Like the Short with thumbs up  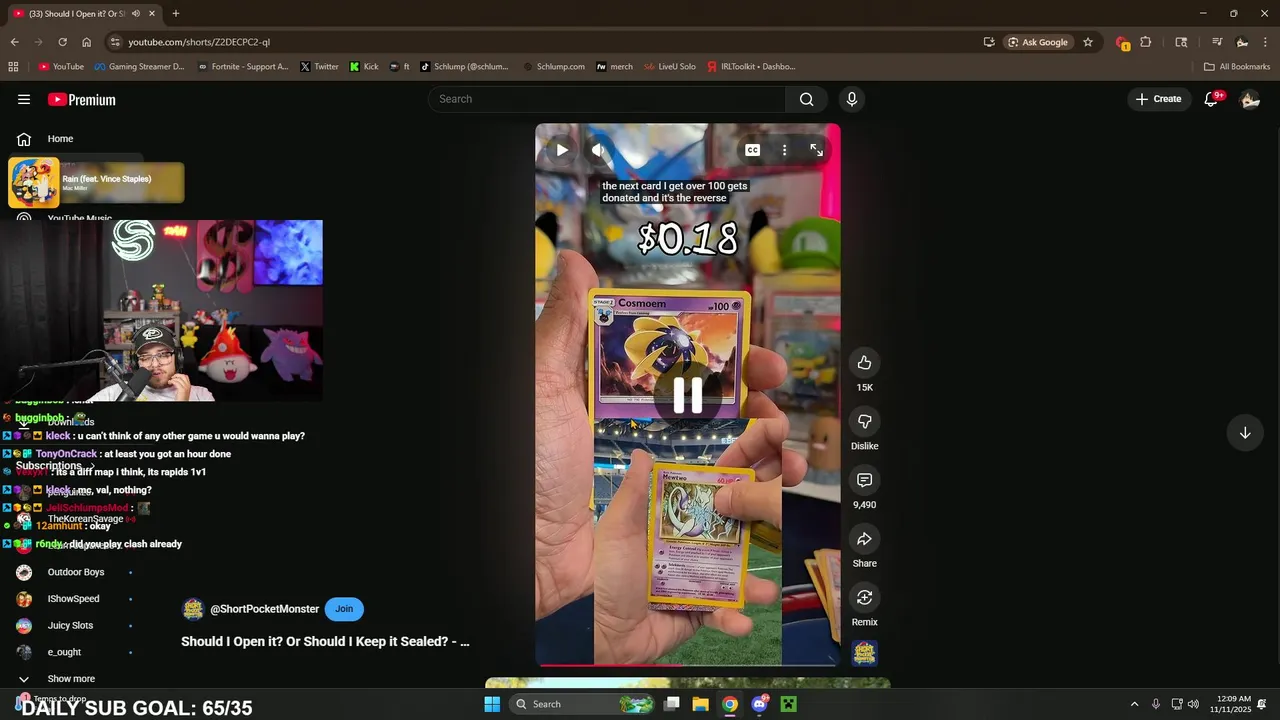click(x=865, y=363)
